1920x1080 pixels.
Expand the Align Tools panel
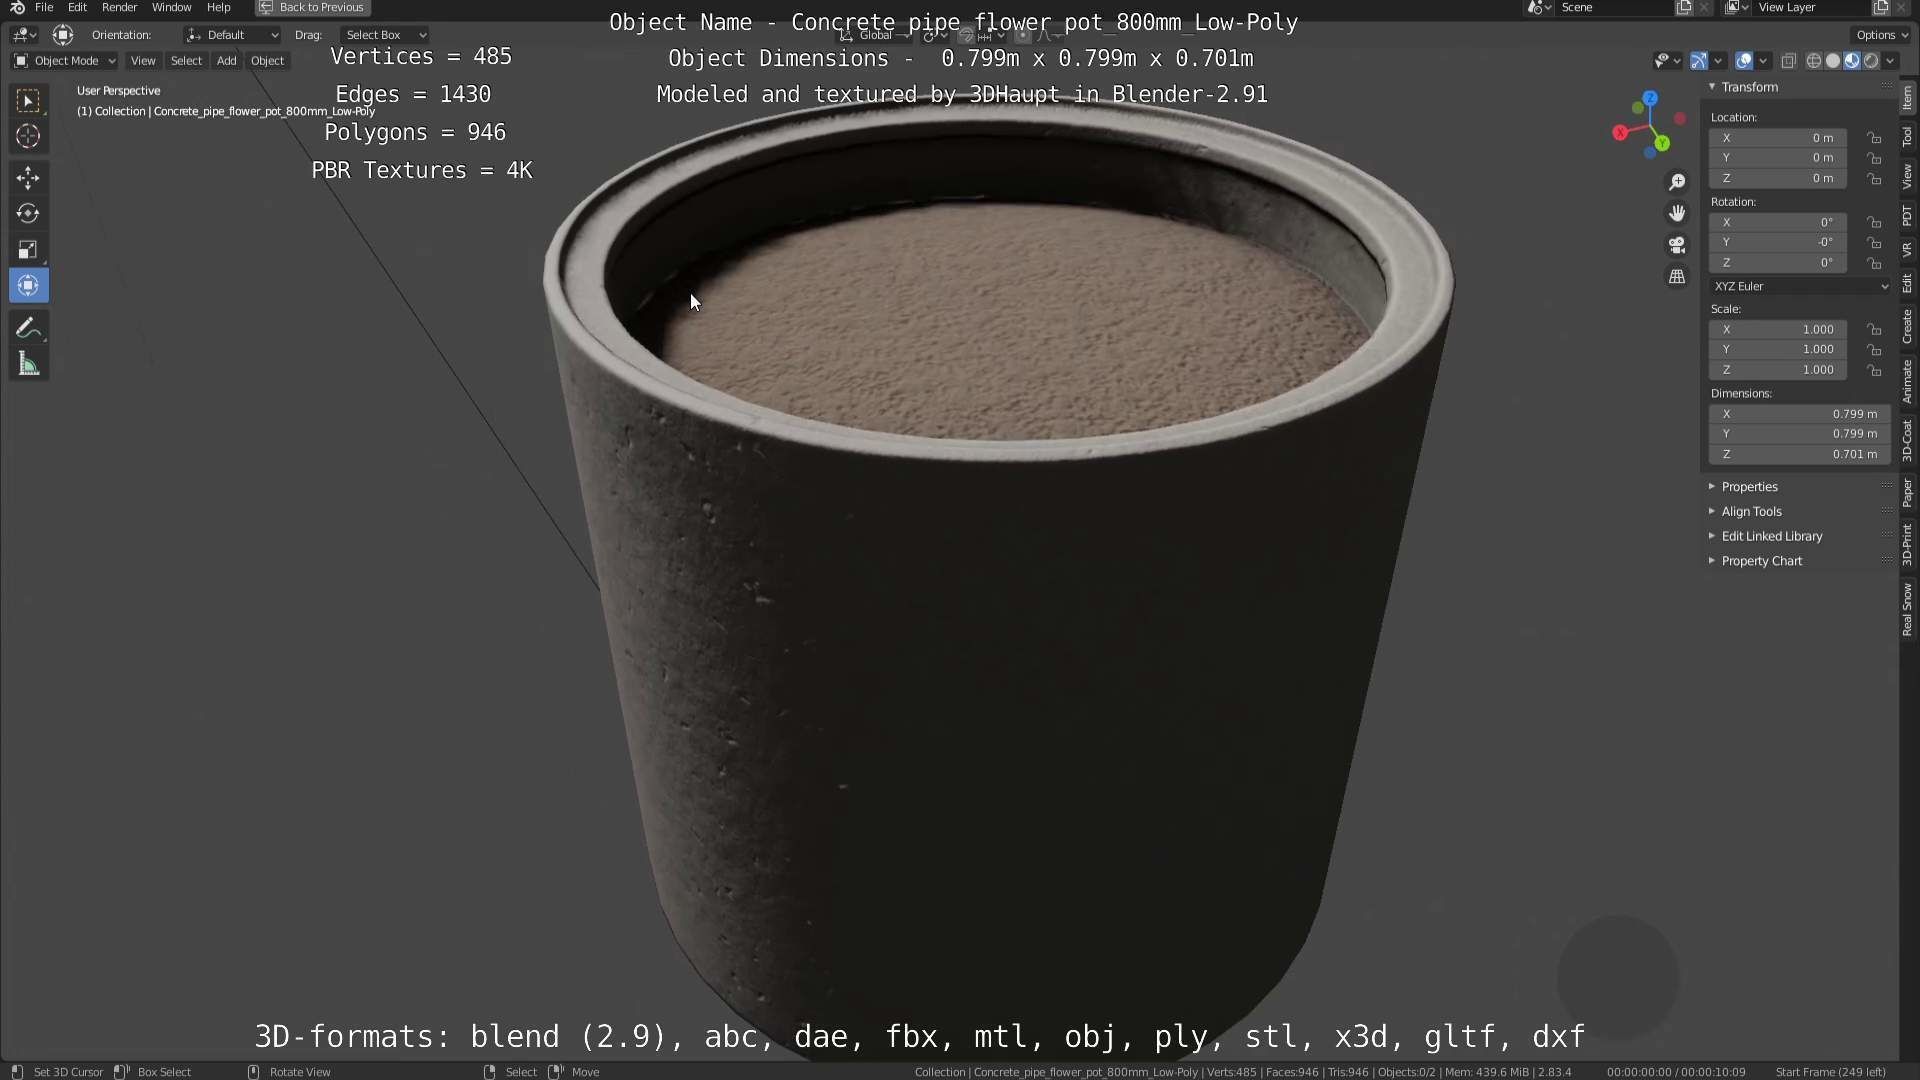click(x=1751, y=511)
